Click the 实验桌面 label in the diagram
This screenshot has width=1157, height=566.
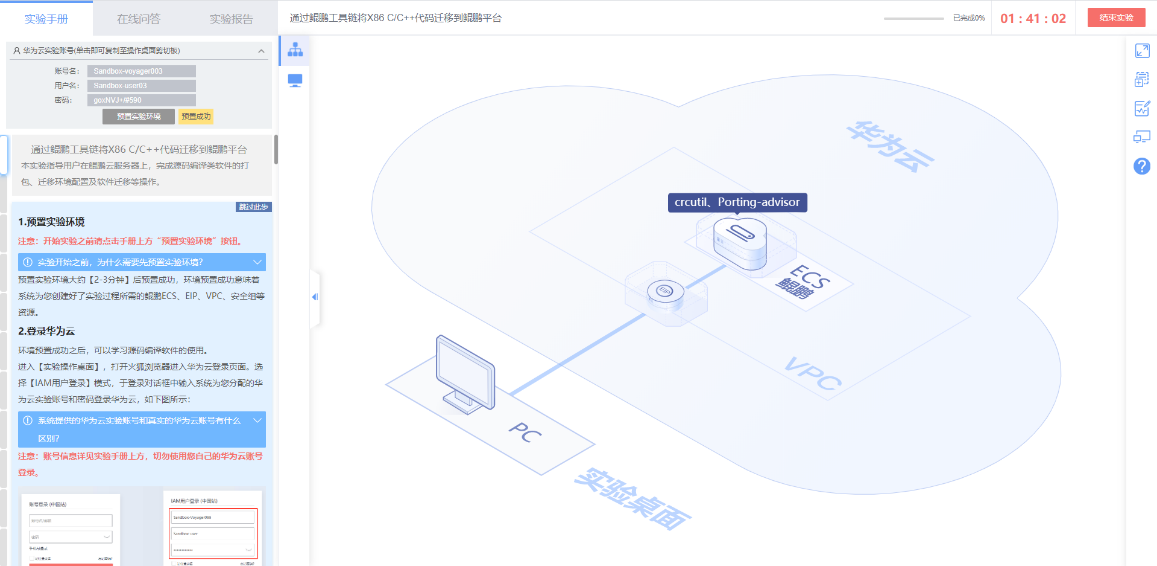point(633,500)
